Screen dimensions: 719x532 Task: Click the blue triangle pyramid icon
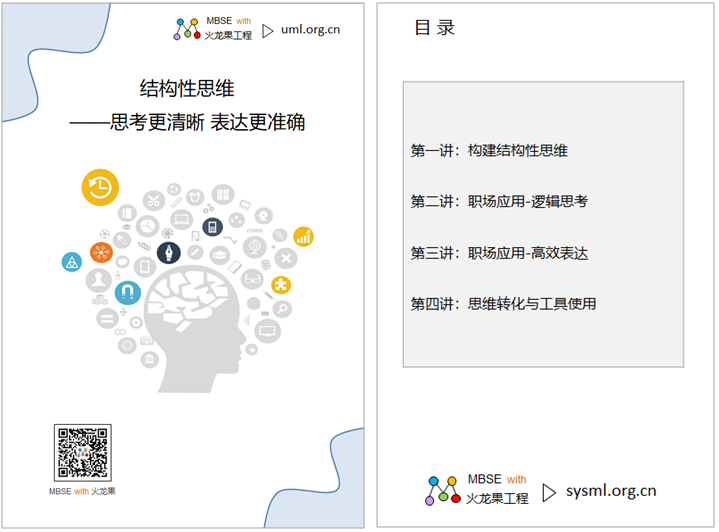click(71, 262)
